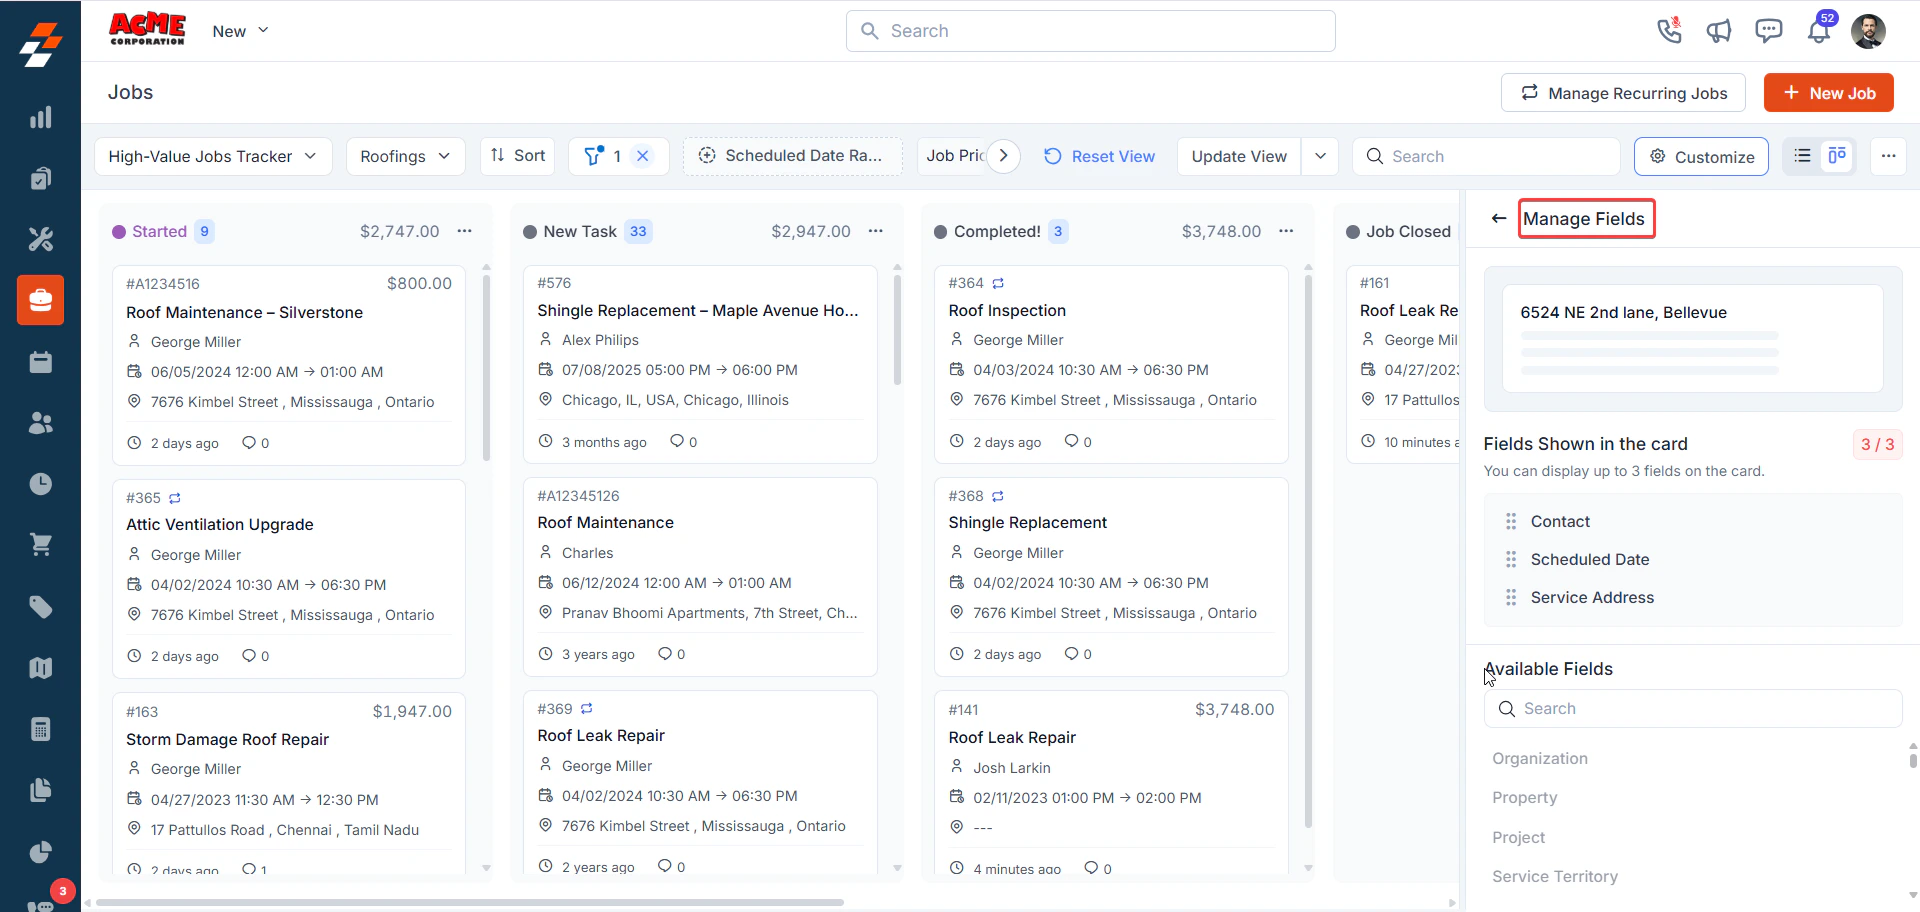This screenshot has height=912, width=1920.
Task: Focus the global Search box in the header
Action: [x=1091, y=31]
